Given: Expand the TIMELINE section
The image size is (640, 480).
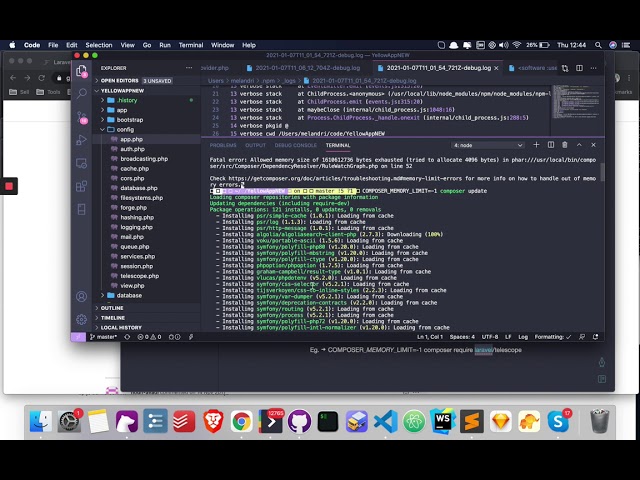Looking at the screenshot, I should (113, 318).
